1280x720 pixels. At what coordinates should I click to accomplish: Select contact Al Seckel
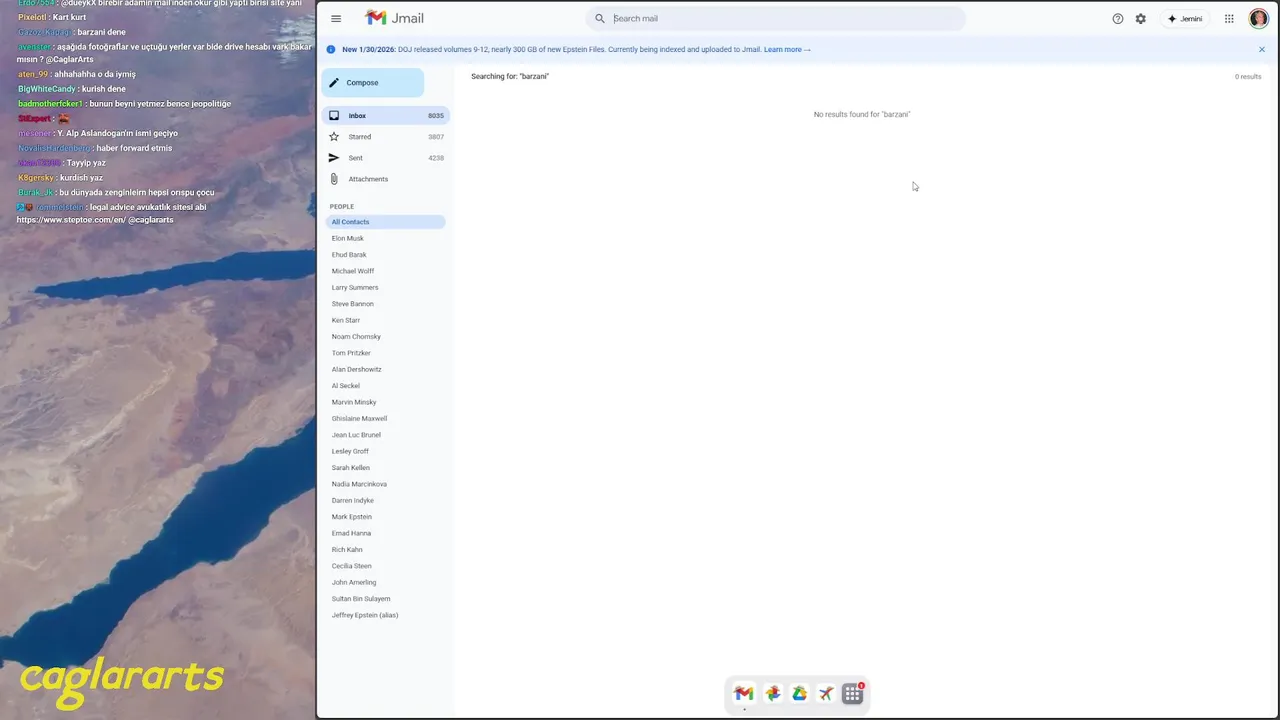point(346,385)
